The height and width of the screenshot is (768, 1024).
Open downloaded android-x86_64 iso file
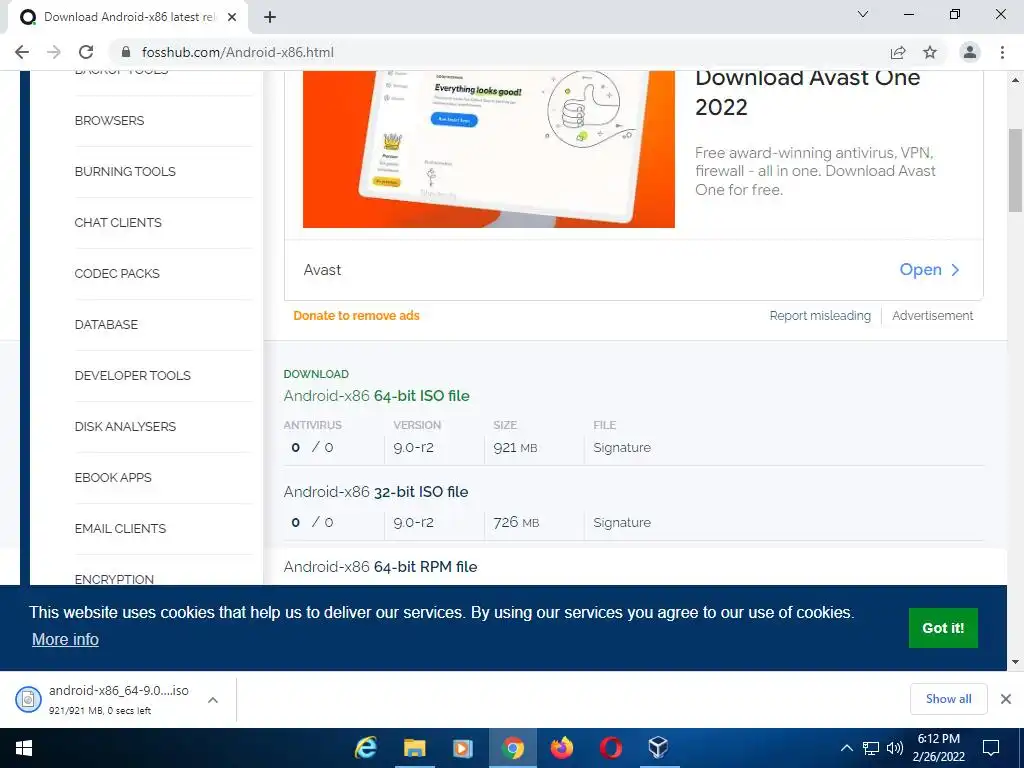point(119,690)
